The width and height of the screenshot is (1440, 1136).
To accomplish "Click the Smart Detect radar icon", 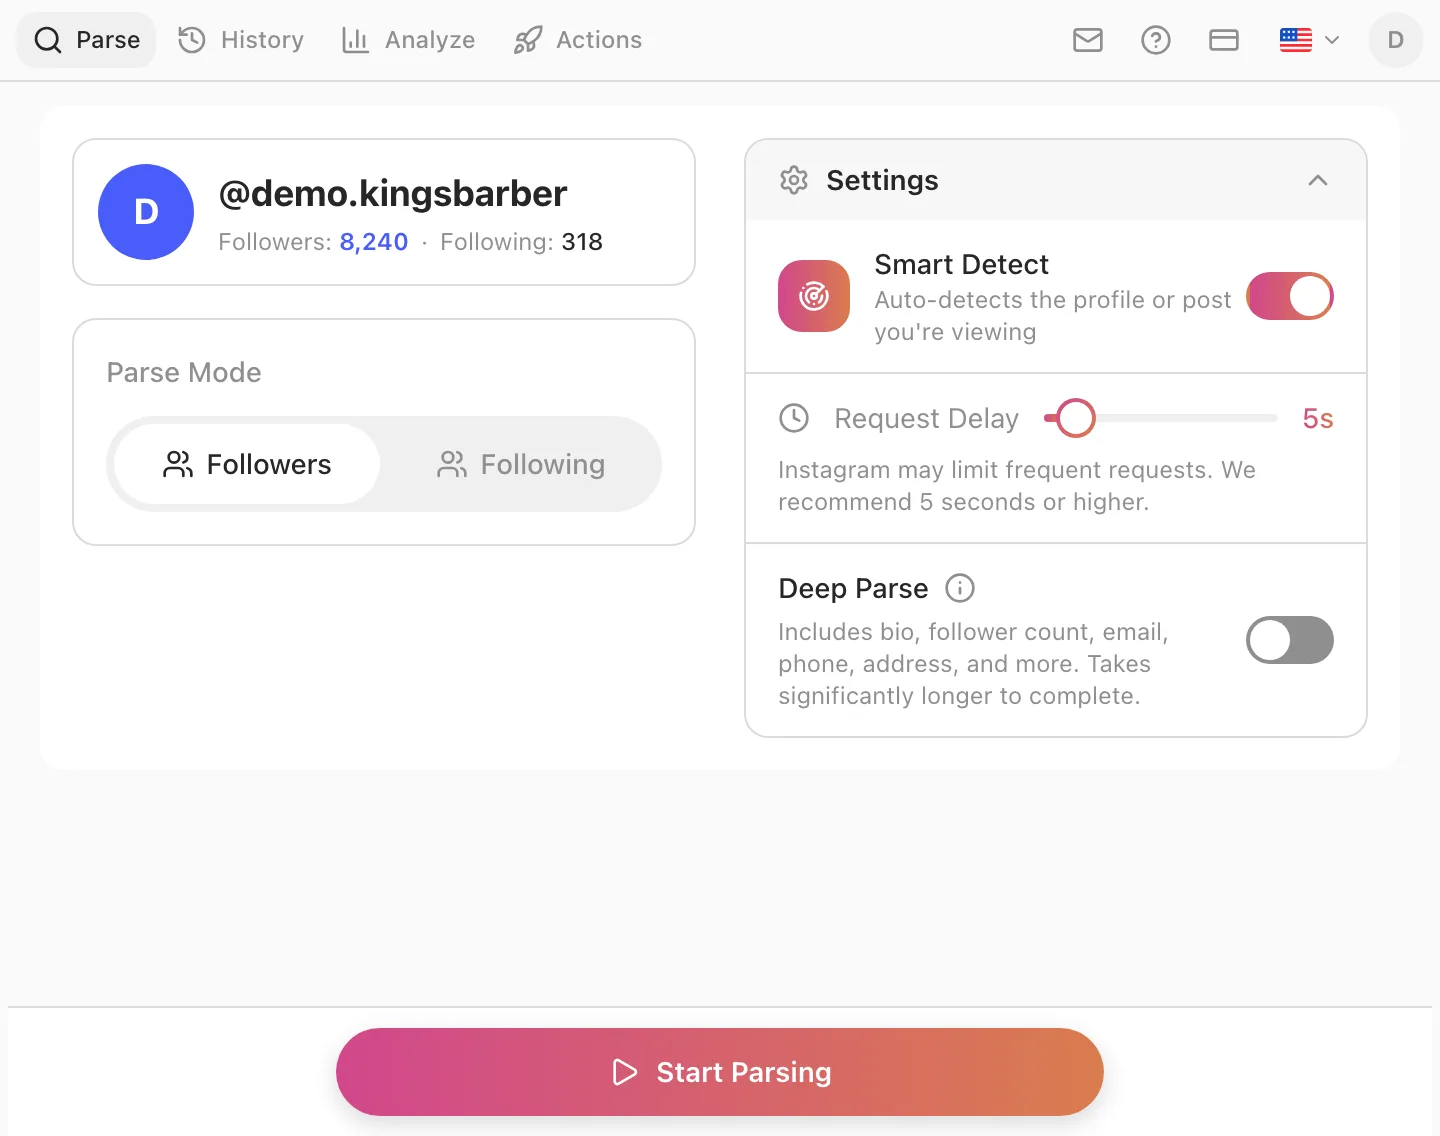I will (x=814, y=296).
